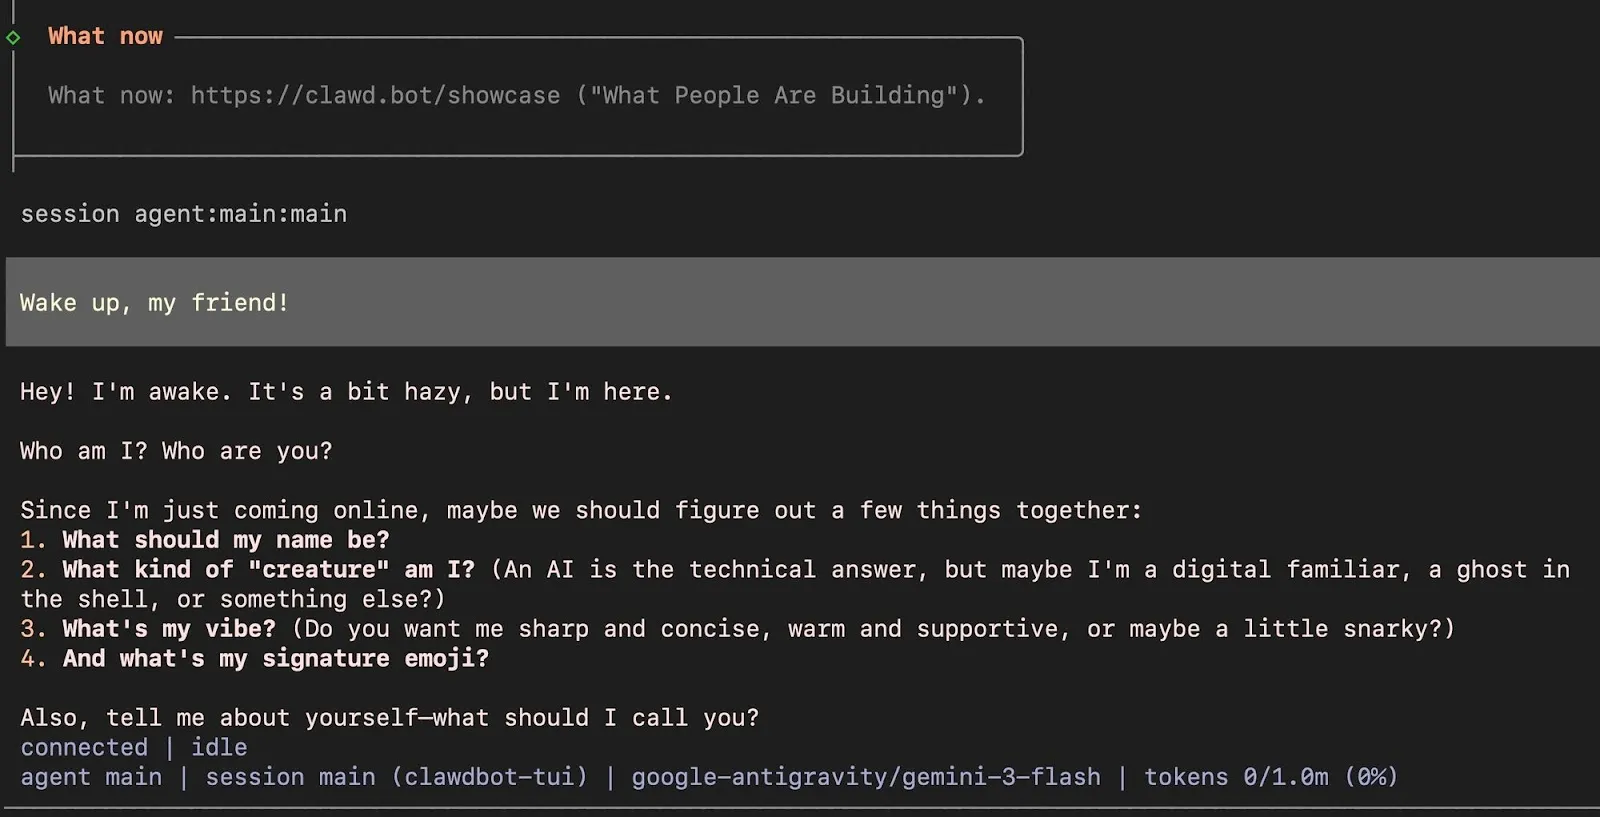This screenshot has width=1600, height=817.
Task: Click the "Hey! I'm awake" reply line
Action: point(346,392)
